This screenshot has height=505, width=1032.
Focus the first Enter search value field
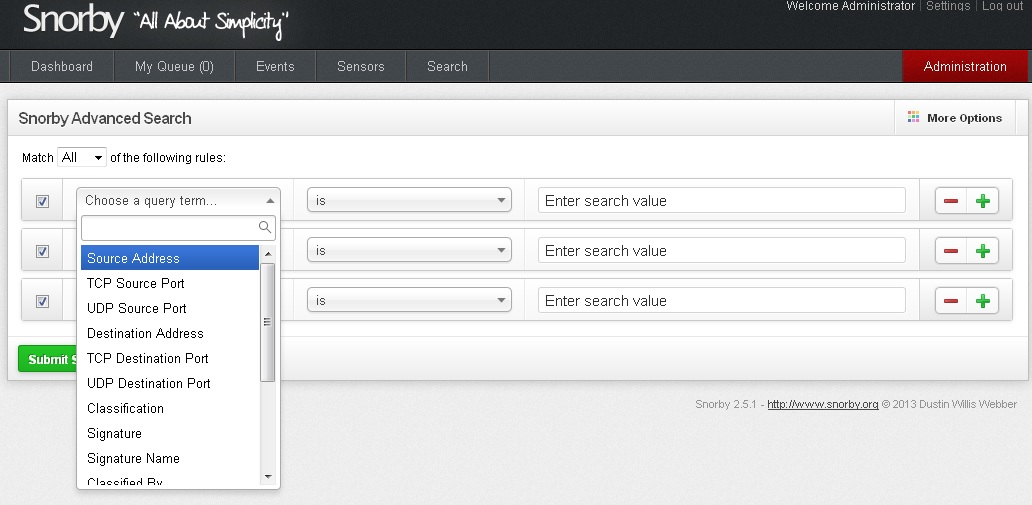(x=721, y=201)
